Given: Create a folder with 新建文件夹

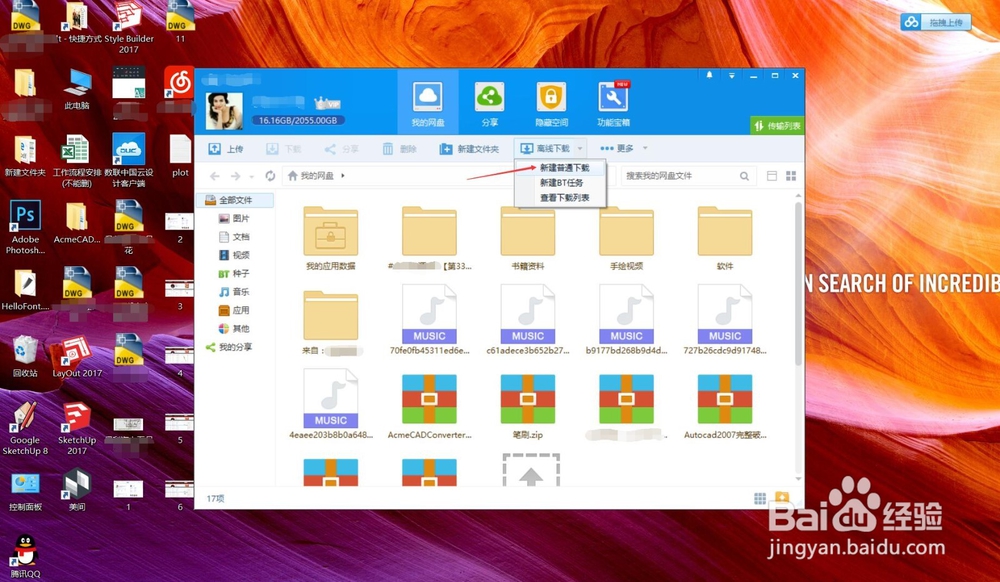Looking at the screenshot, I should pos(469,149).
